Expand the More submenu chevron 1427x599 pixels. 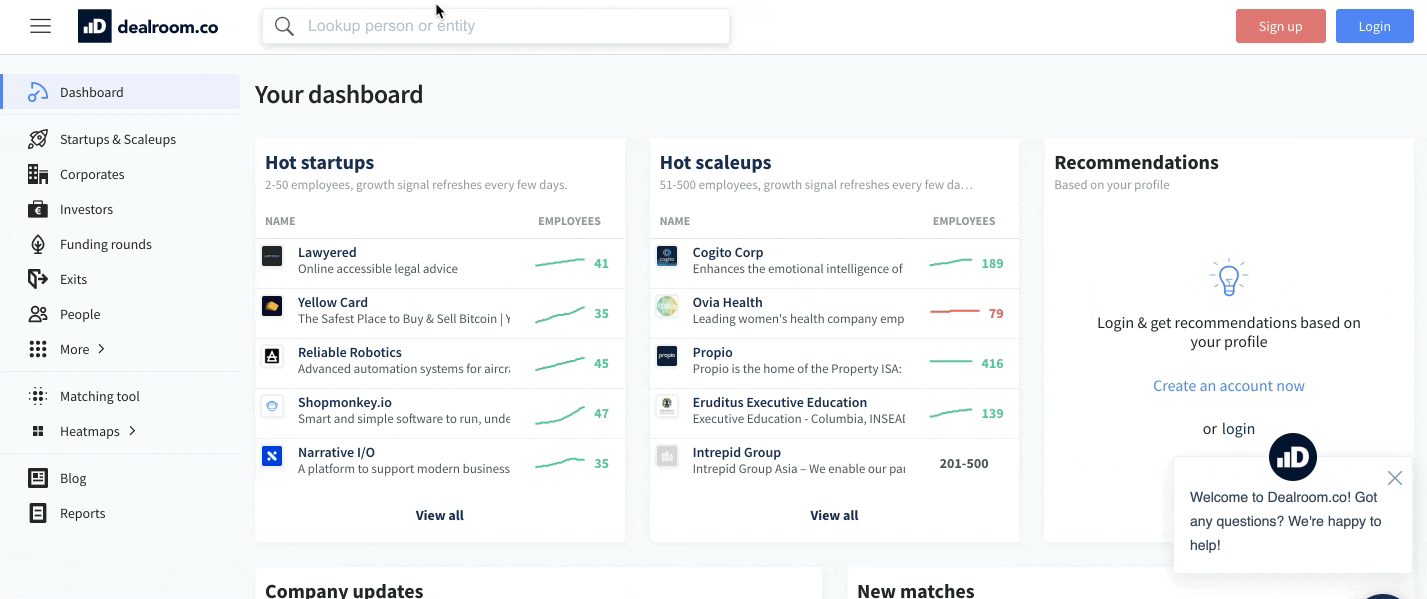pos(101,349)
